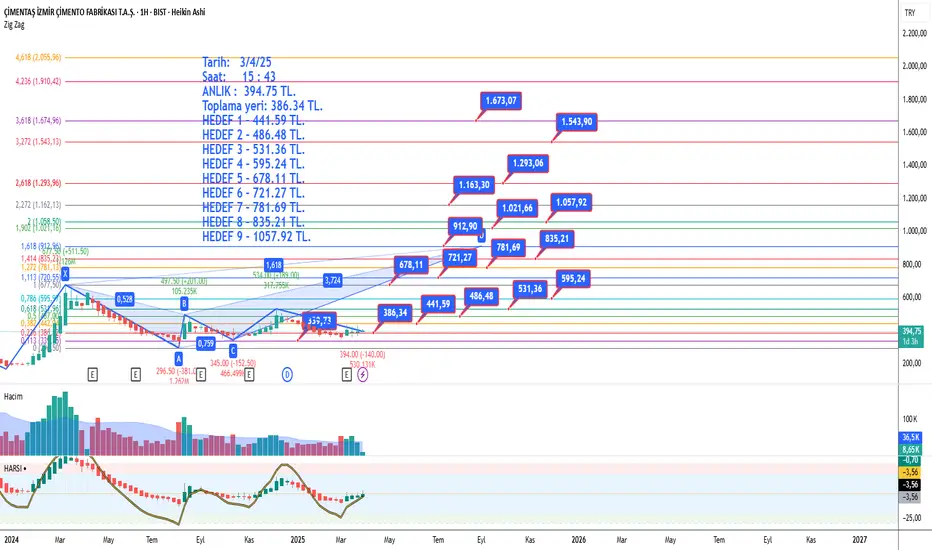This screenshot has height=550, width=932.
Task: Select the B point label of the pattern
Action: (184, 304)
